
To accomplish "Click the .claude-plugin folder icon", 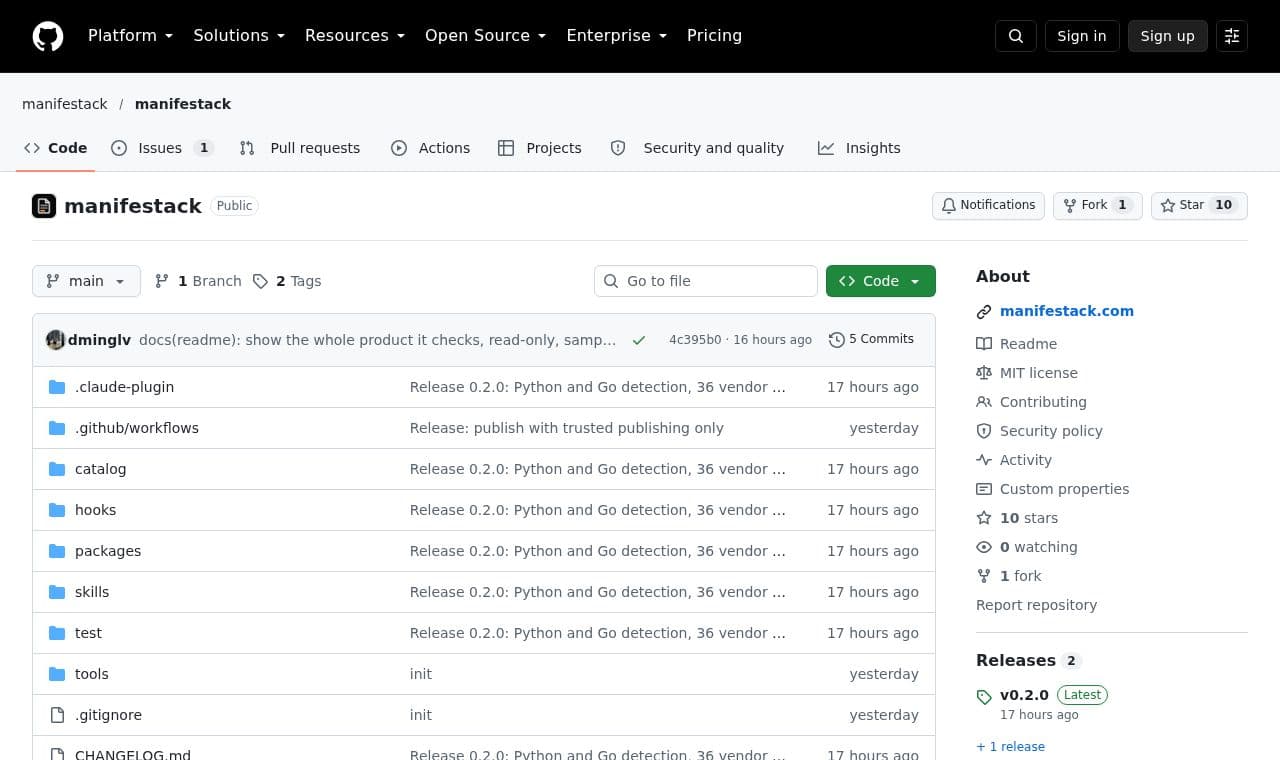I will coord(57,387).
